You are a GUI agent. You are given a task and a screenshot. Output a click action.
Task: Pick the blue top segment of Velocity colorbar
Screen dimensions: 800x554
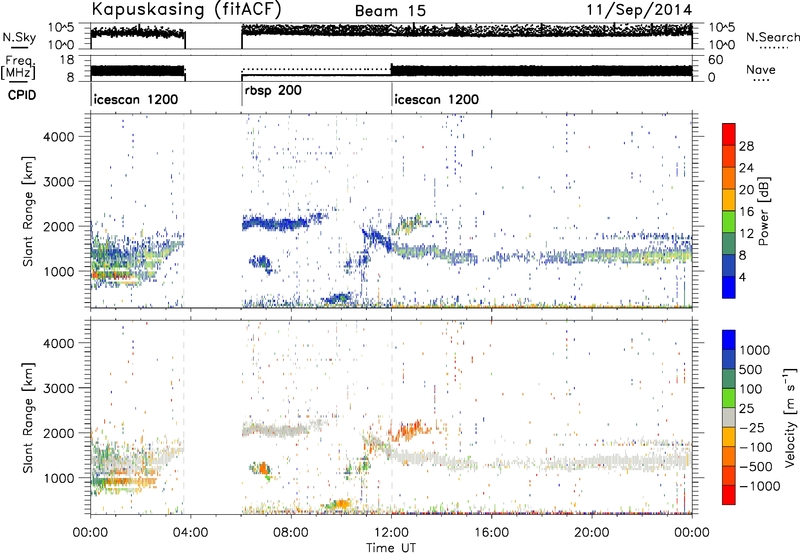click(x=729, y=340)
